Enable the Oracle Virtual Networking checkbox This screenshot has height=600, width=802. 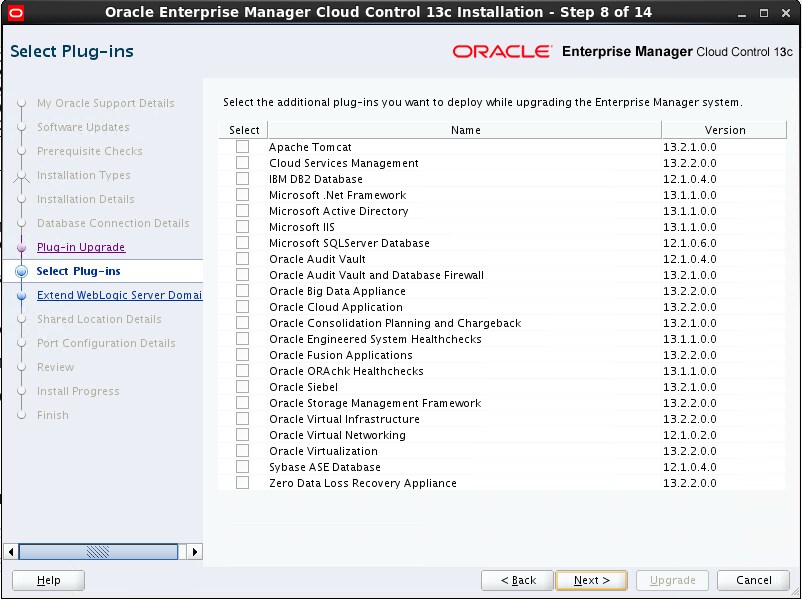pyautogui.click(x=242, y=434)
